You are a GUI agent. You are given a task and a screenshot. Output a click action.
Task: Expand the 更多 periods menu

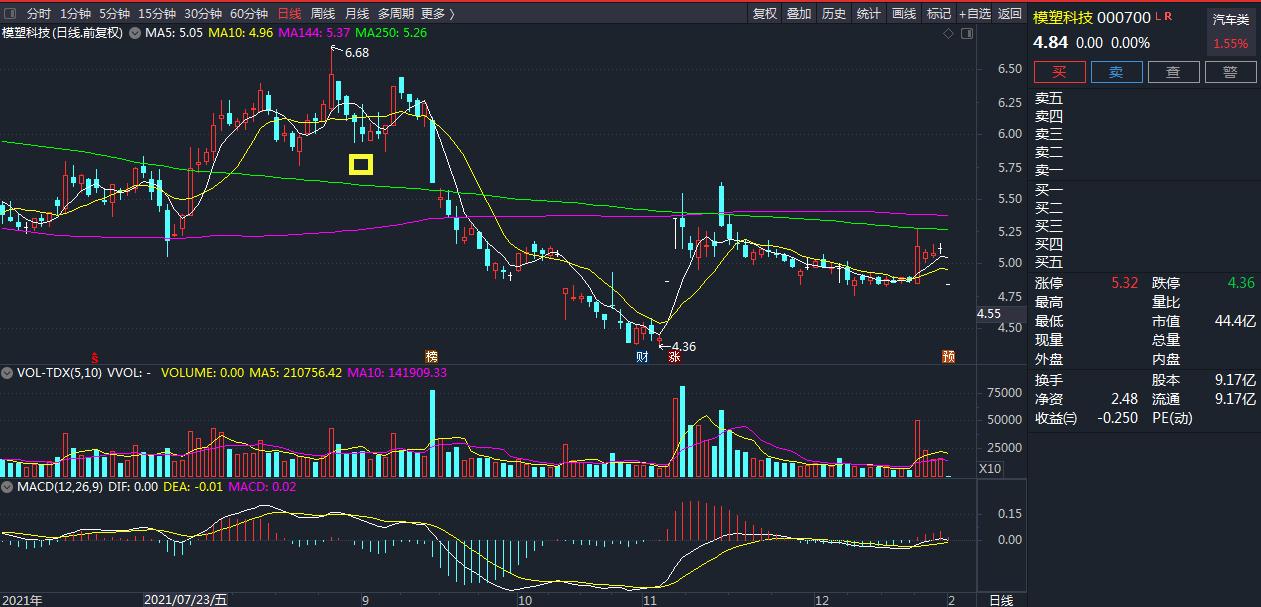(x=437, y=14)
